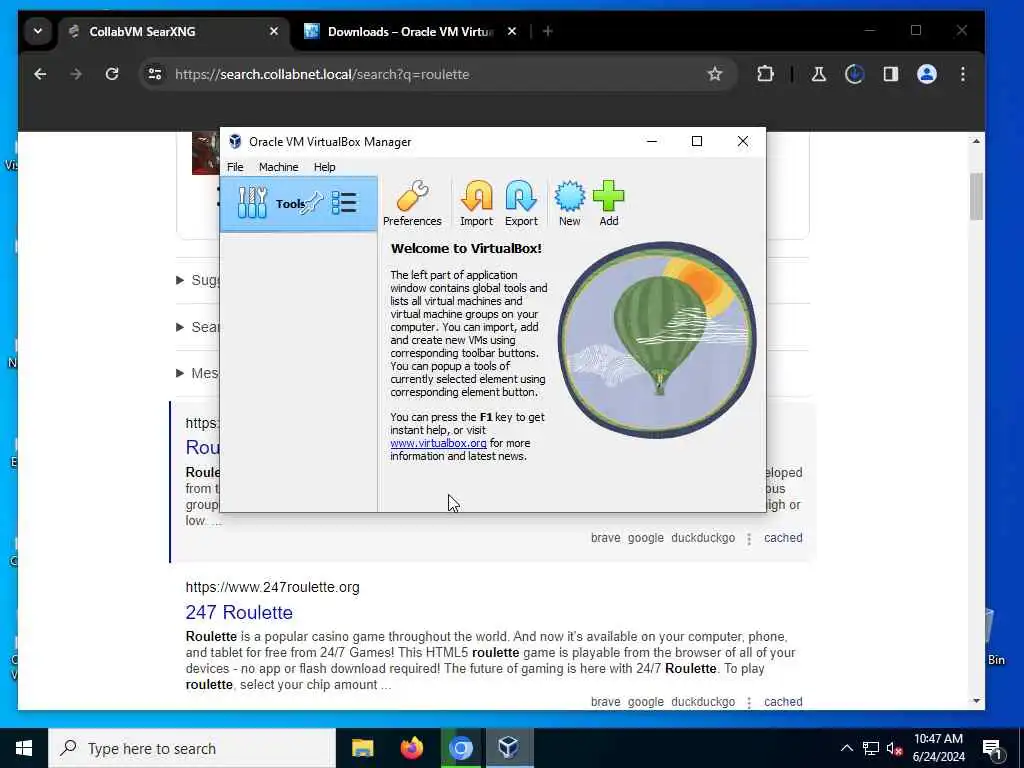Viewport: 1024px width, 768px height.
Task: Open File Explorer from the taskbar
Action: [362, 748]
